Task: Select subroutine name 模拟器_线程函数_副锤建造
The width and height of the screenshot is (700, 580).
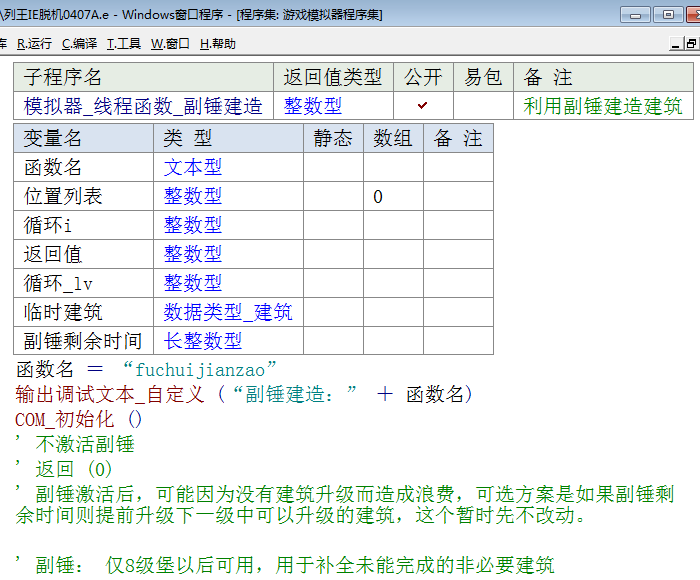Action: [x=143, y=106]
